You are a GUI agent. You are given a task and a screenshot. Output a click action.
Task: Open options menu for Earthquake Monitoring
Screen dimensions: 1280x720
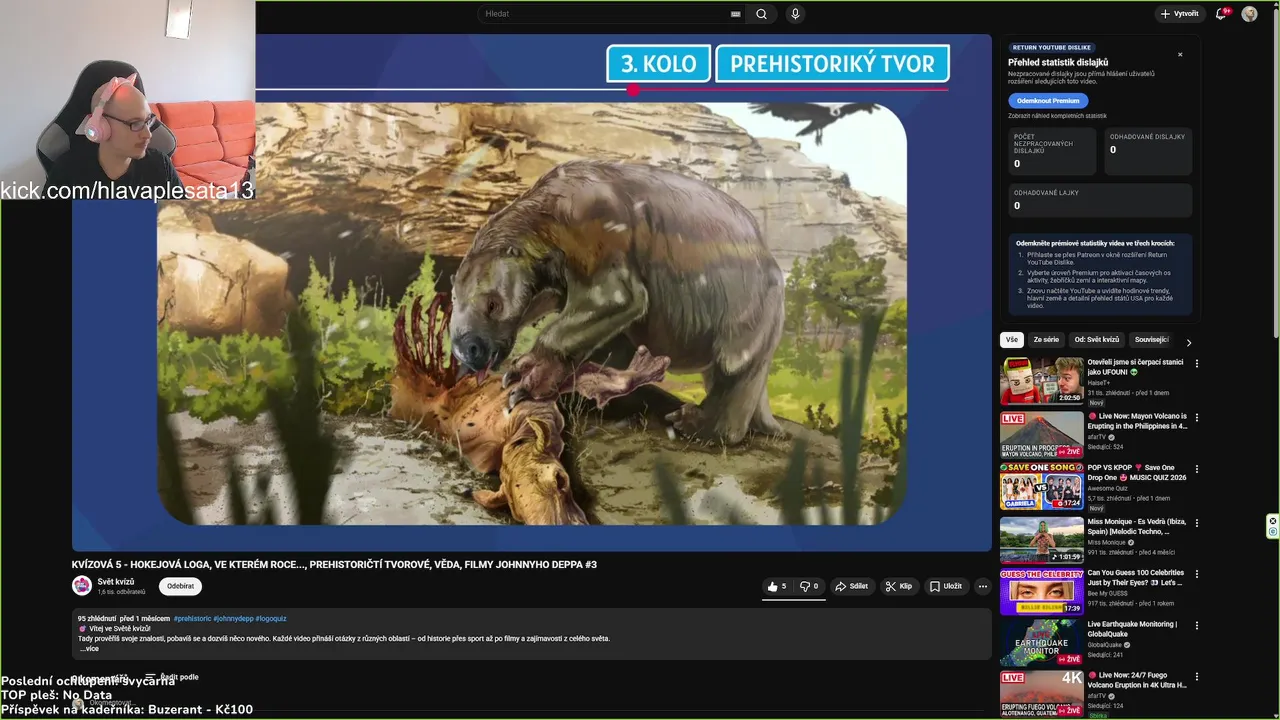click(1197, 626)
